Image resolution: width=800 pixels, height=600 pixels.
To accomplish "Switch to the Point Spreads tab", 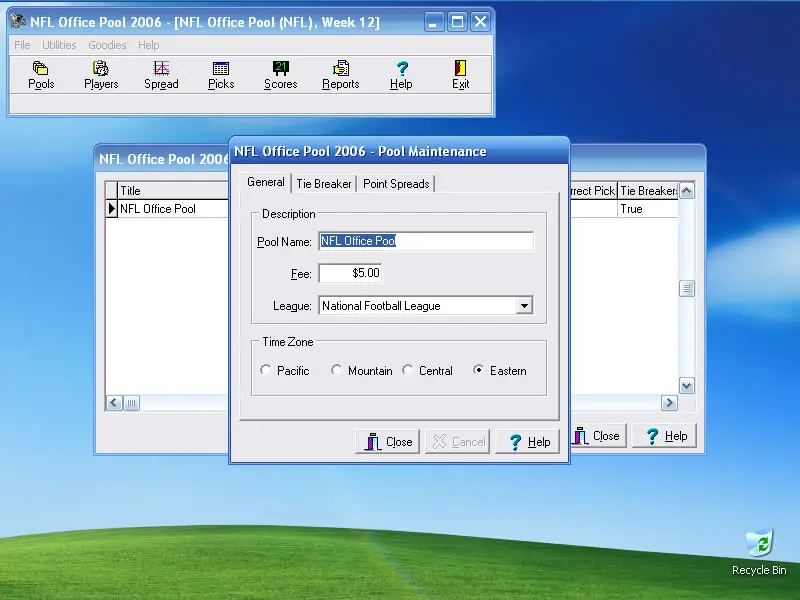I will tap(396, 184).
